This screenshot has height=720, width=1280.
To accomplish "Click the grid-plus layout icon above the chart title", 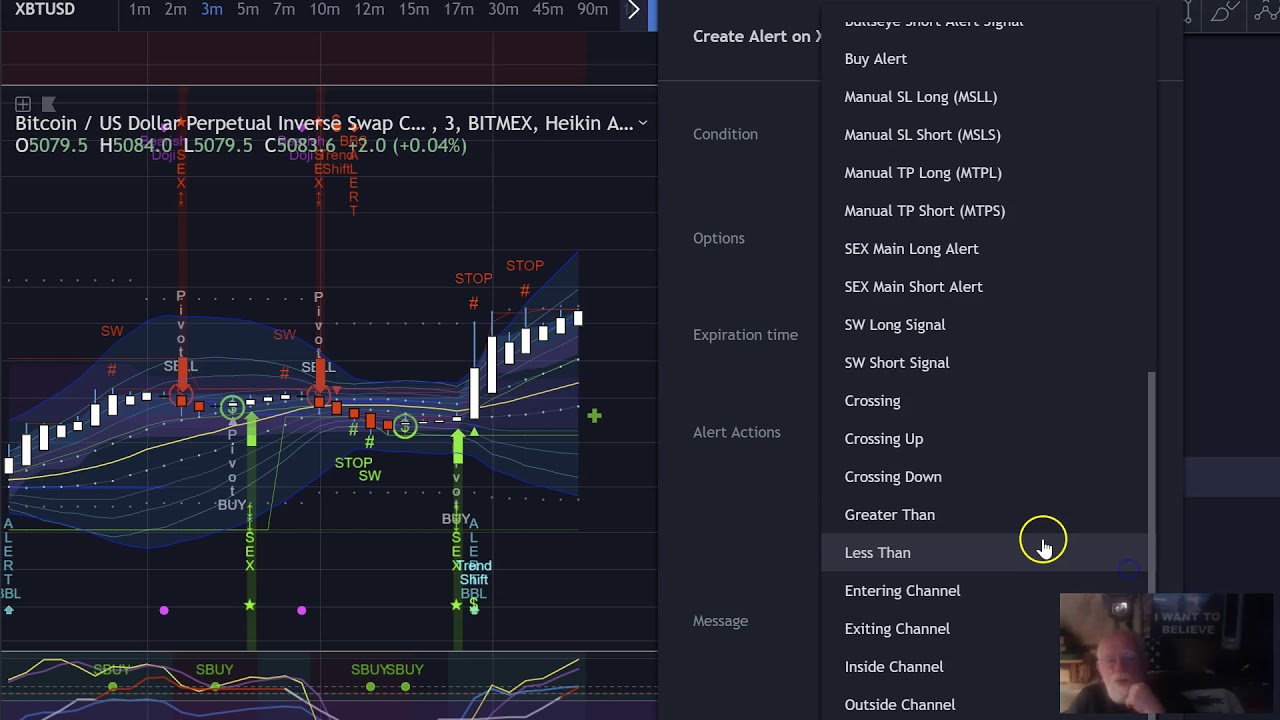I will 23,104.
